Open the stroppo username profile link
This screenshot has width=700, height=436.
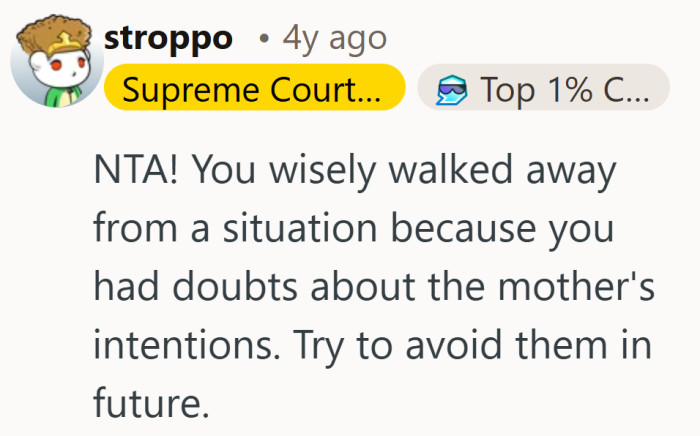[168, 39]
